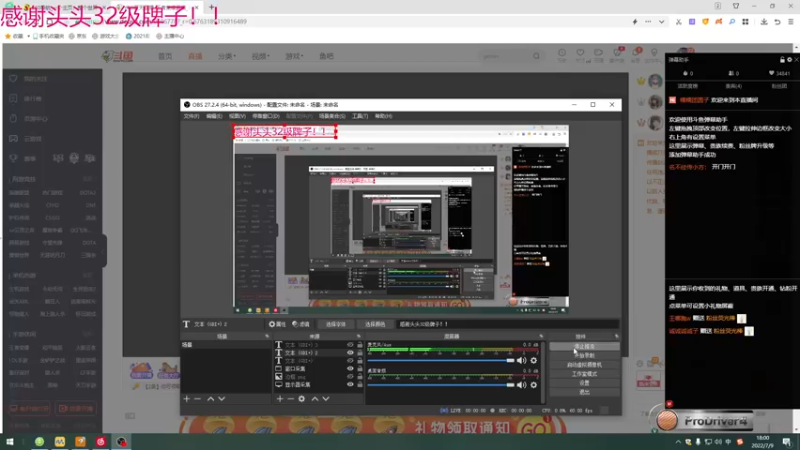Hide the 文本 (GDI+) 2 source
The height and width of the screenshot is (450, 800).
350,353
